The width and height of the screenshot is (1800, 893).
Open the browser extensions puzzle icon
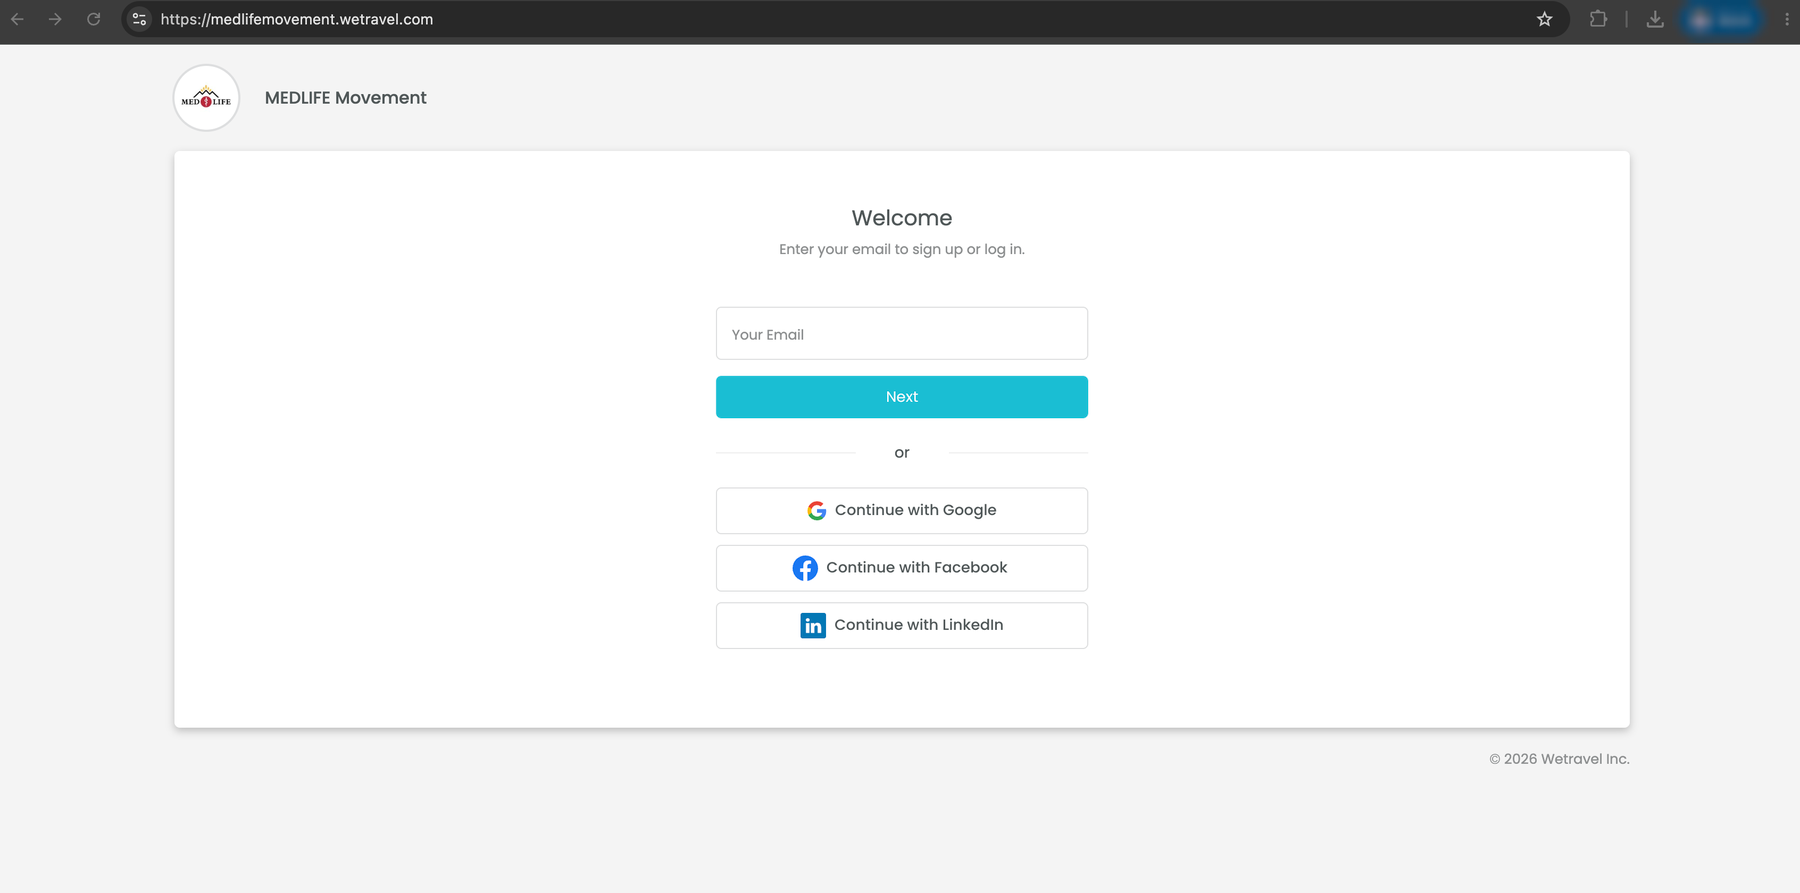point(1598,19)
